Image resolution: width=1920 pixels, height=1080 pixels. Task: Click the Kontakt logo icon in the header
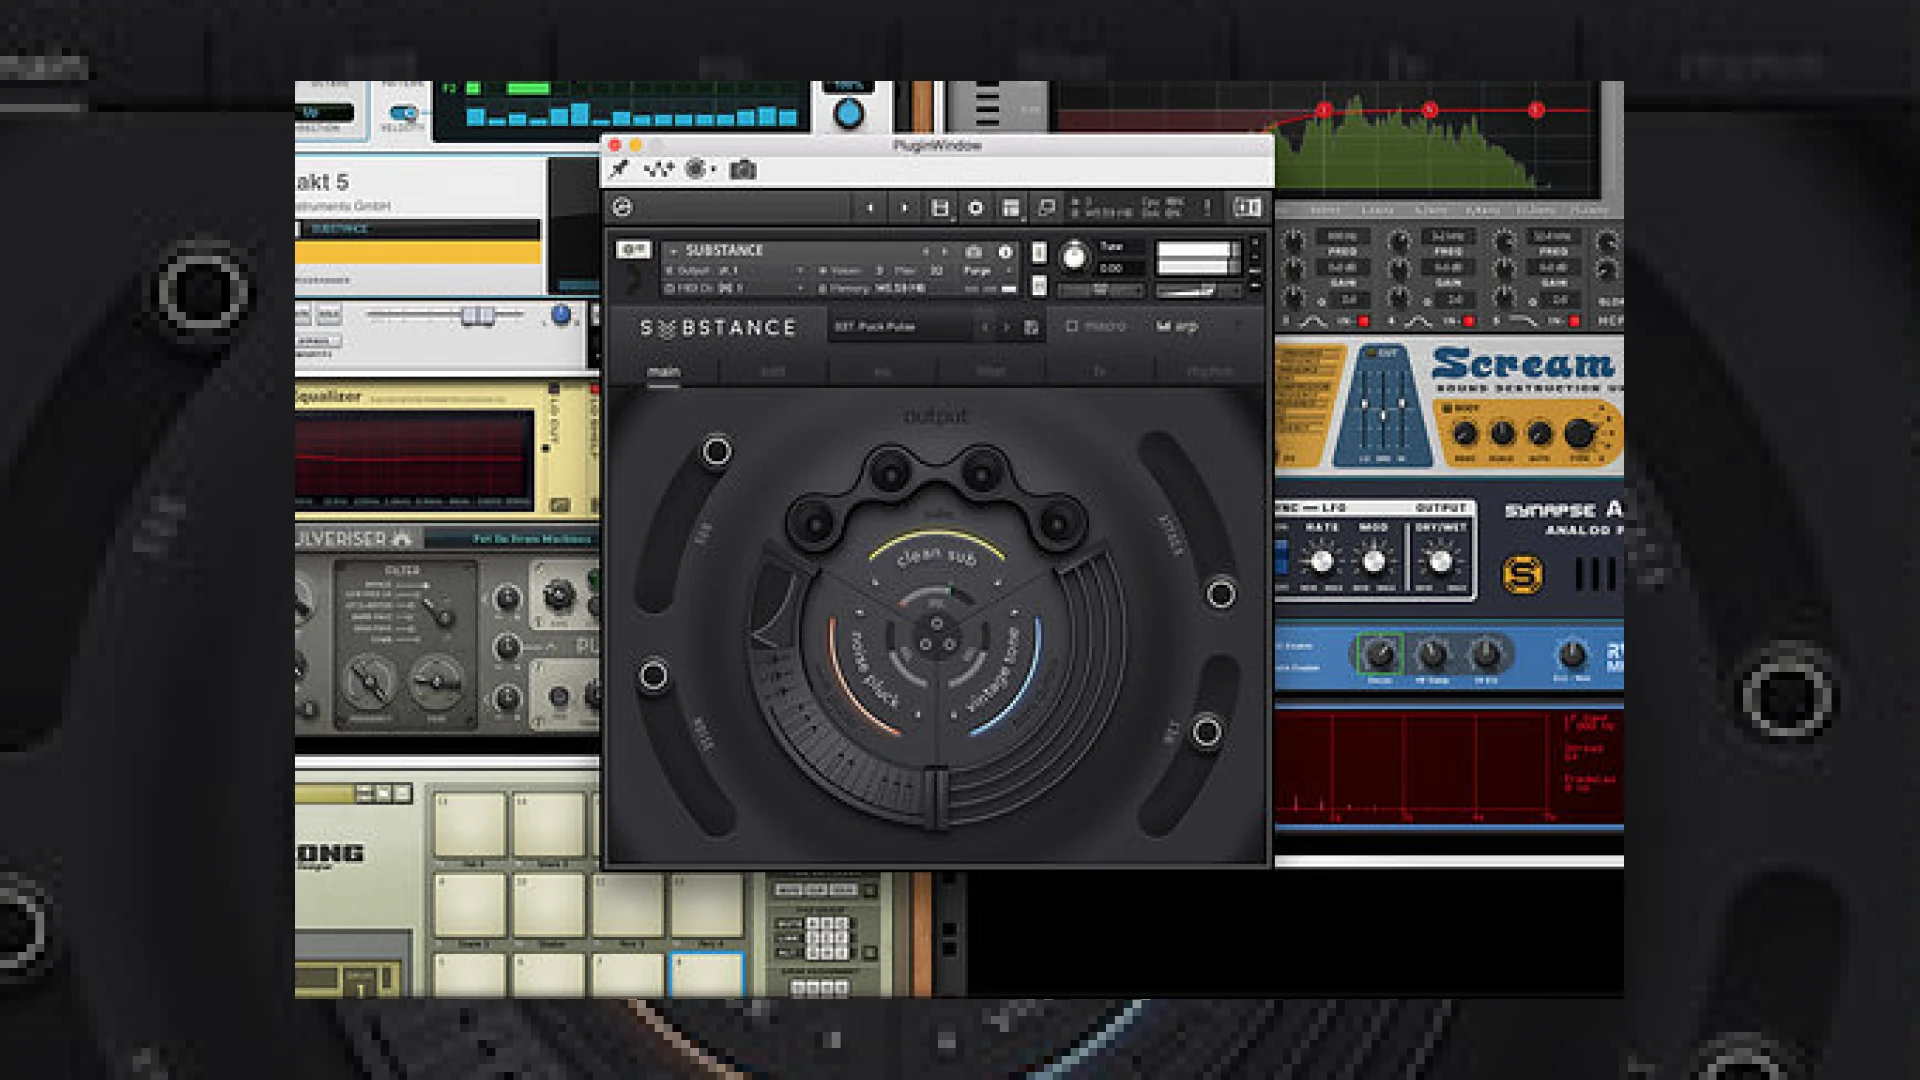coord(622,207)
